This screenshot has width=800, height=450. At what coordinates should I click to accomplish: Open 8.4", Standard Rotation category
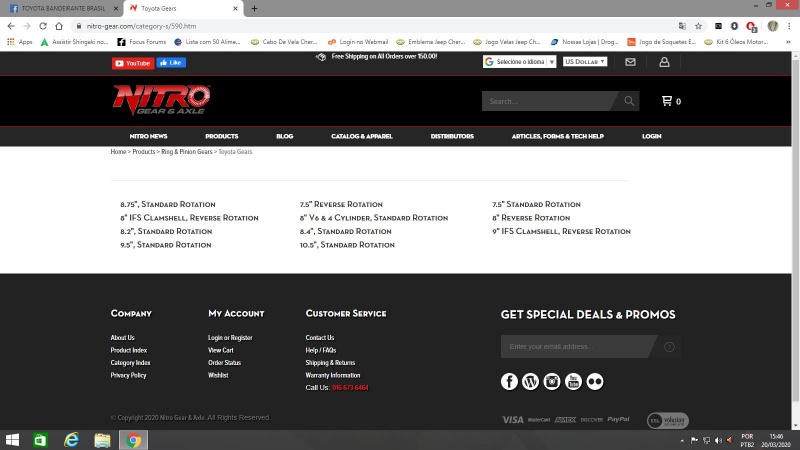pos(345,231)
